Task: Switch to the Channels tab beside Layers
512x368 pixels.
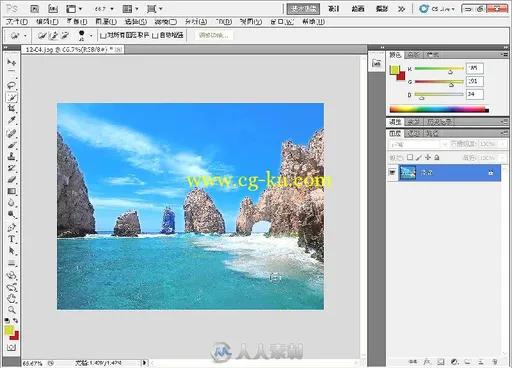Action: (x=414, y=133)
